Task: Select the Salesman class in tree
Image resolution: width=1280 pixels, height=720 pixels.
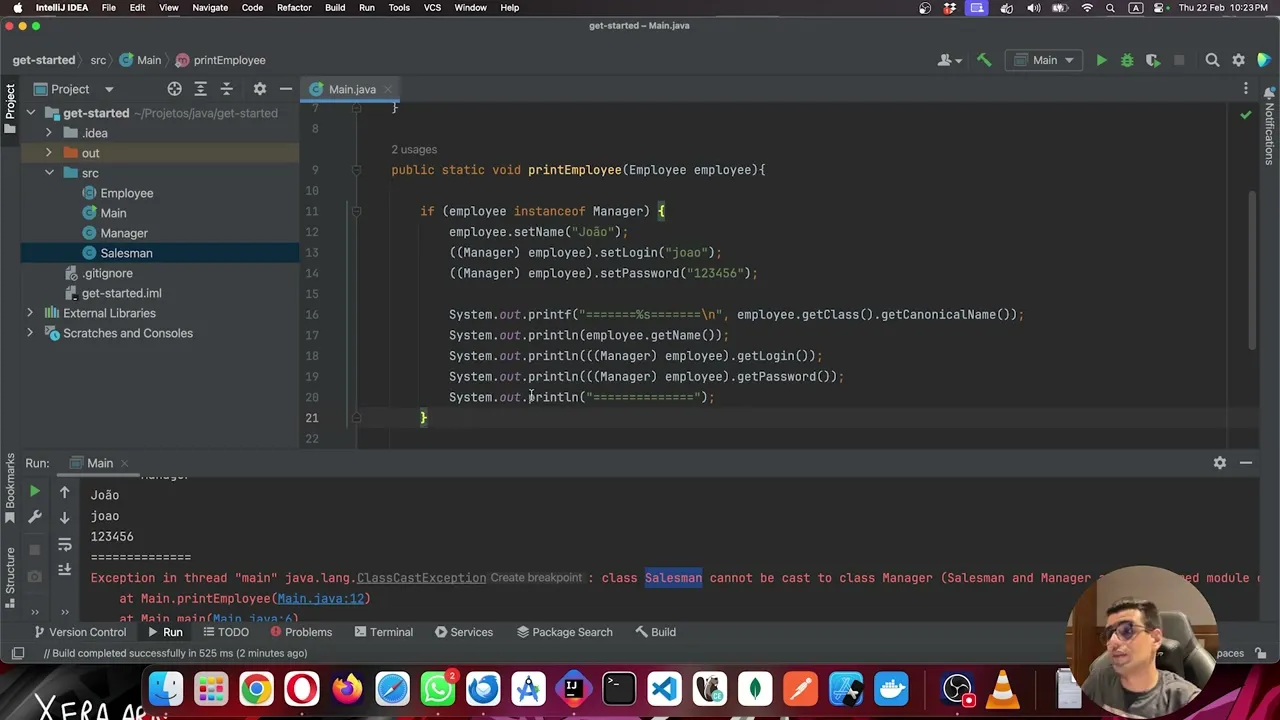Action: pos(126,253)
